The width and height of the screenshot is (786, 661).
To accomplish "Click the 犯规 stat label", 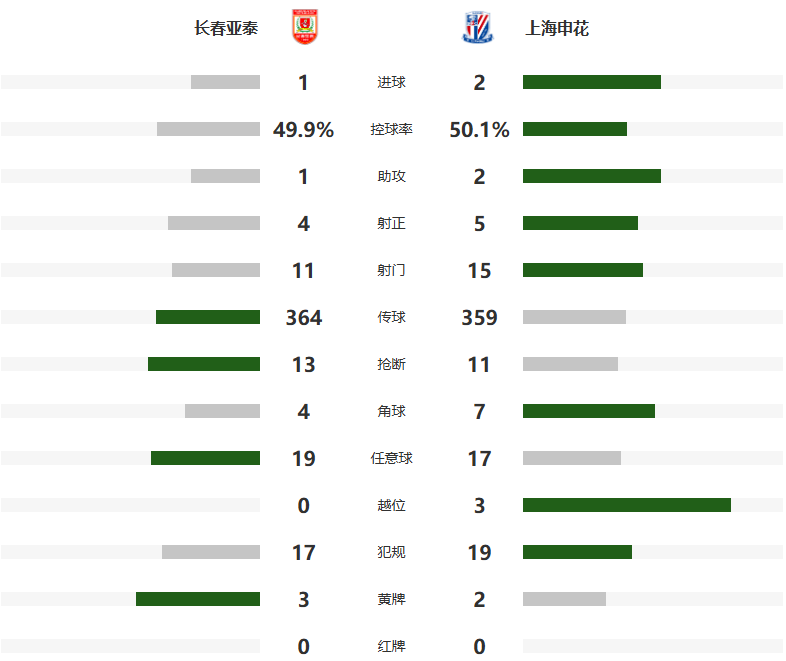I will pyautogui.click(x=391, y=552).
